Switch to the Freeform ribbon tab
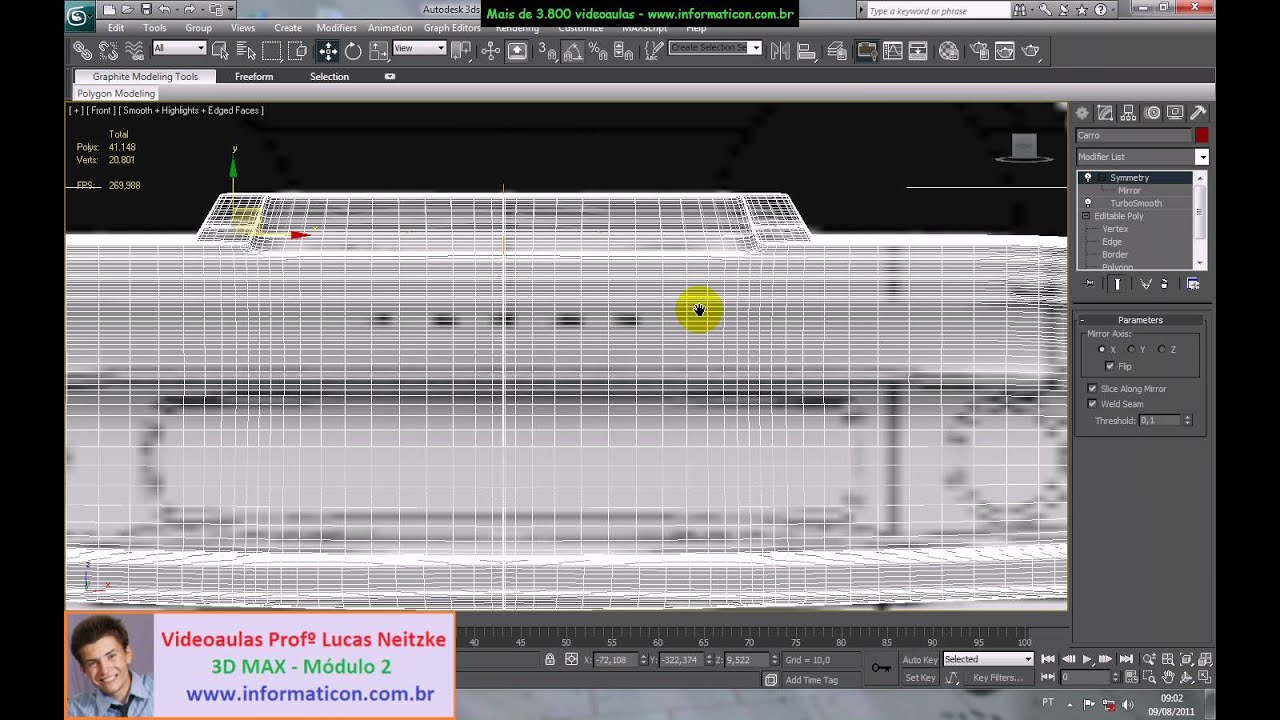 pos(254,77)
